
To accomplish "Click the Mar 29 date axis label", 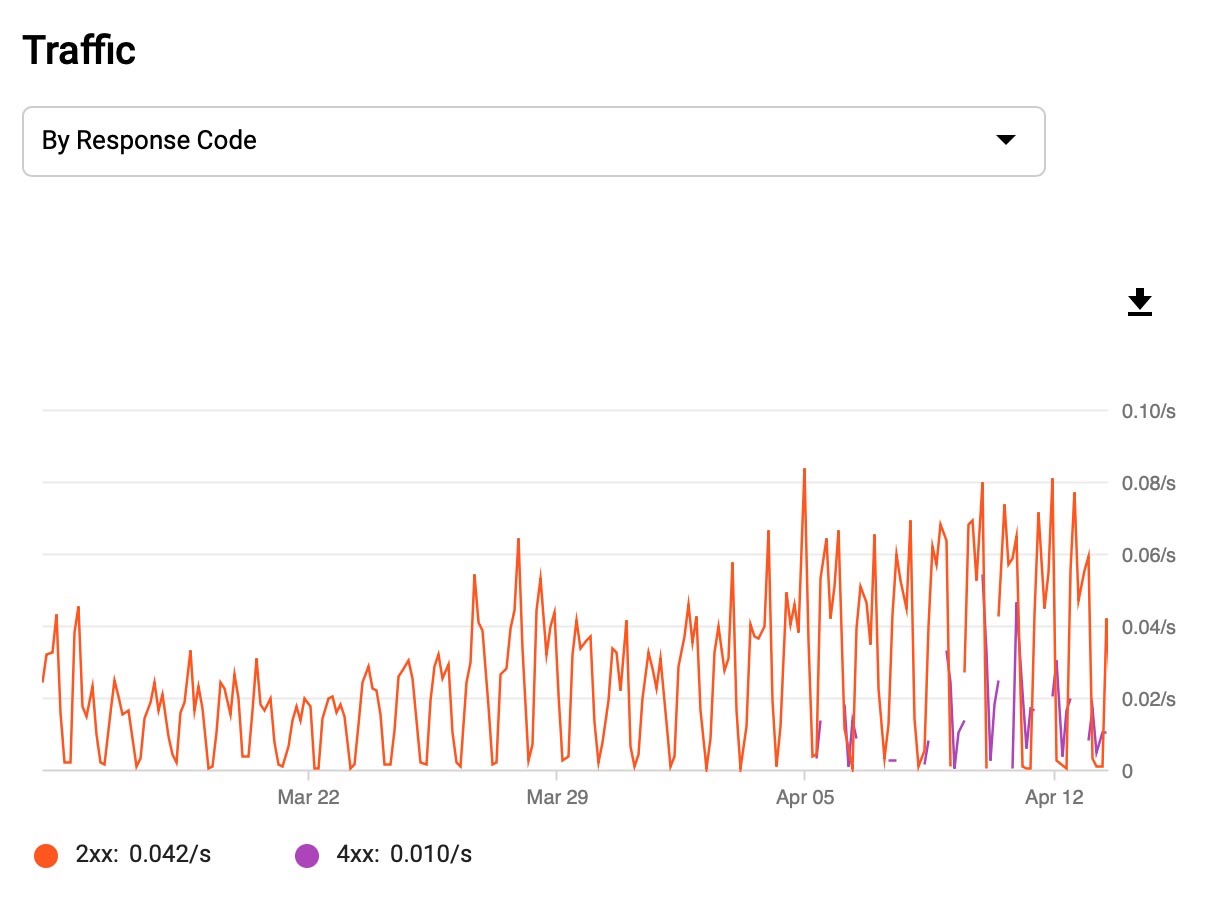I will [x=557, y=797].
